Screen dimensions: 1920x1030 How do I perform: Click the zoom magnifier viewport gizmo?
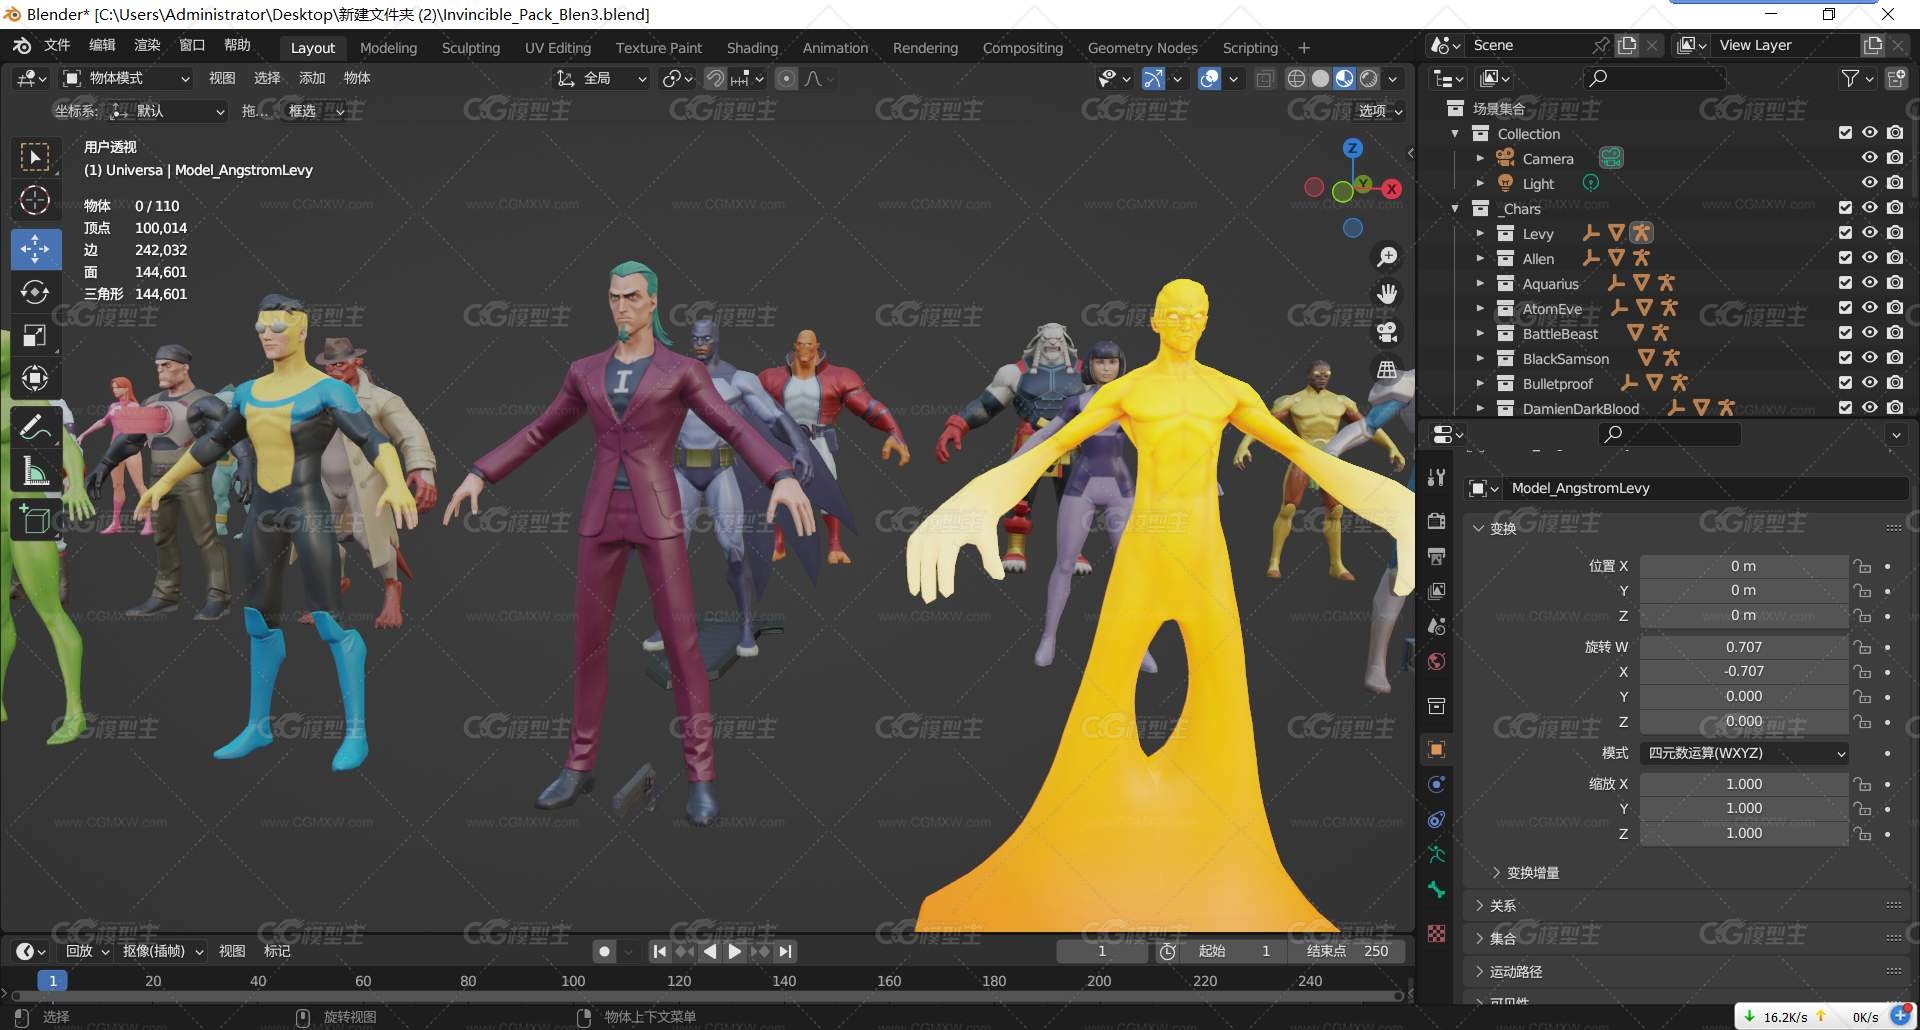pos(1387,257)
